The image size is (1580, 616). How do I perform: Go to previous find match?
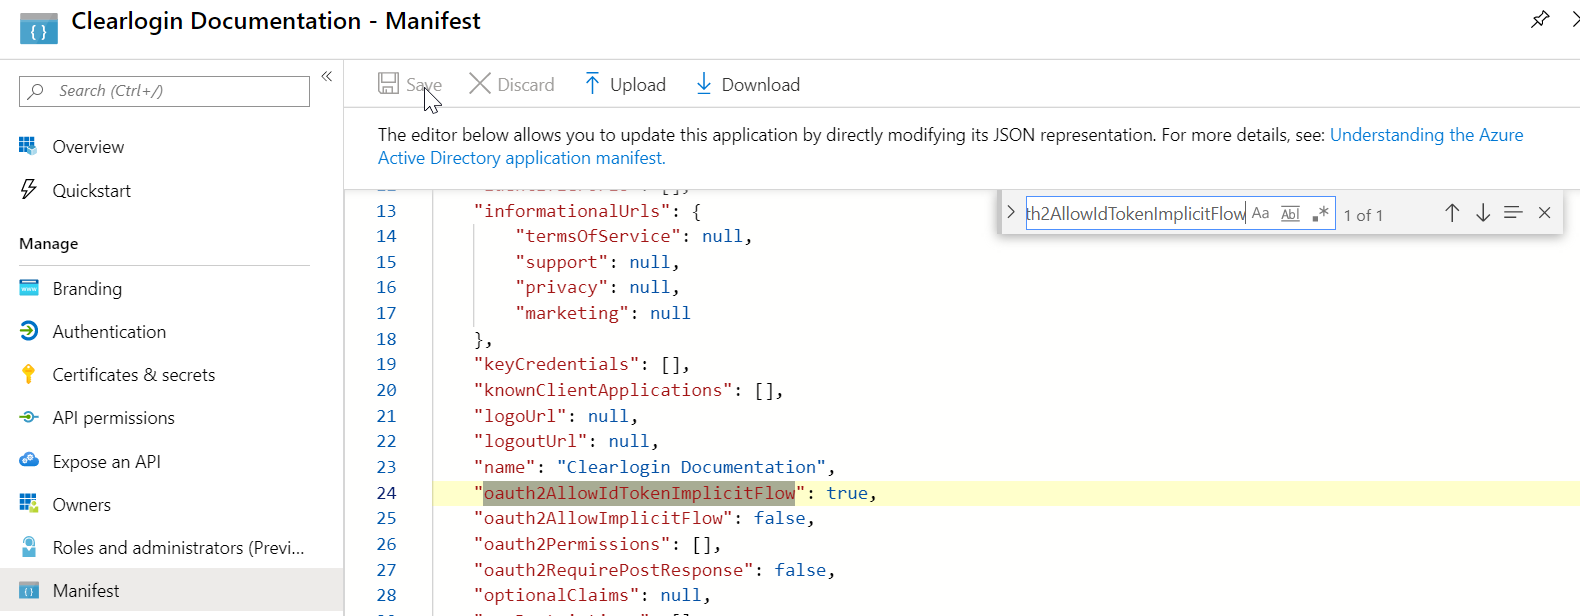coord(1452,213)
